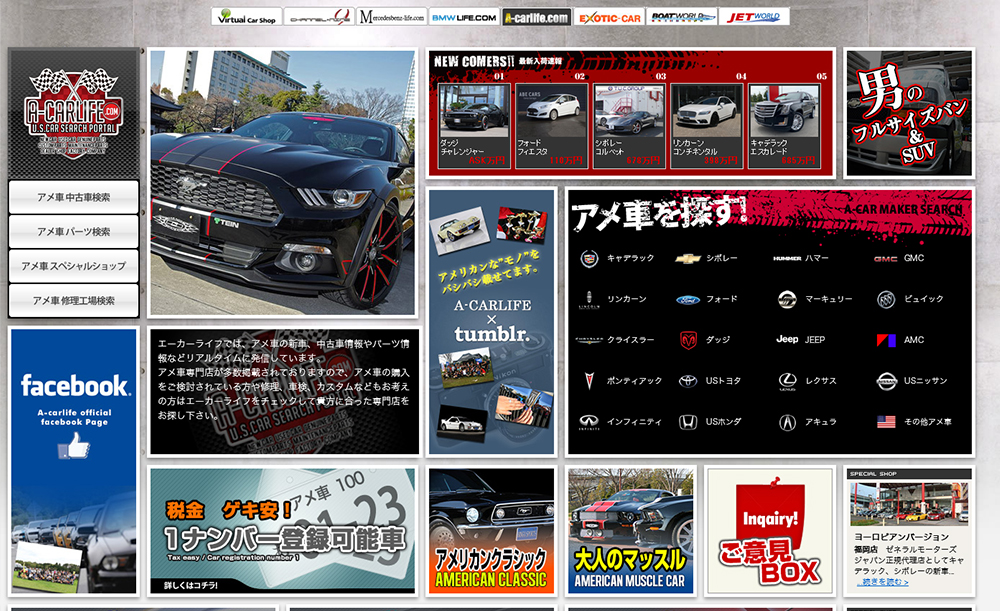Open the Inqairy! ご意見BOX banner
This screenshot has height=611, width=1000.
point(770,531)
